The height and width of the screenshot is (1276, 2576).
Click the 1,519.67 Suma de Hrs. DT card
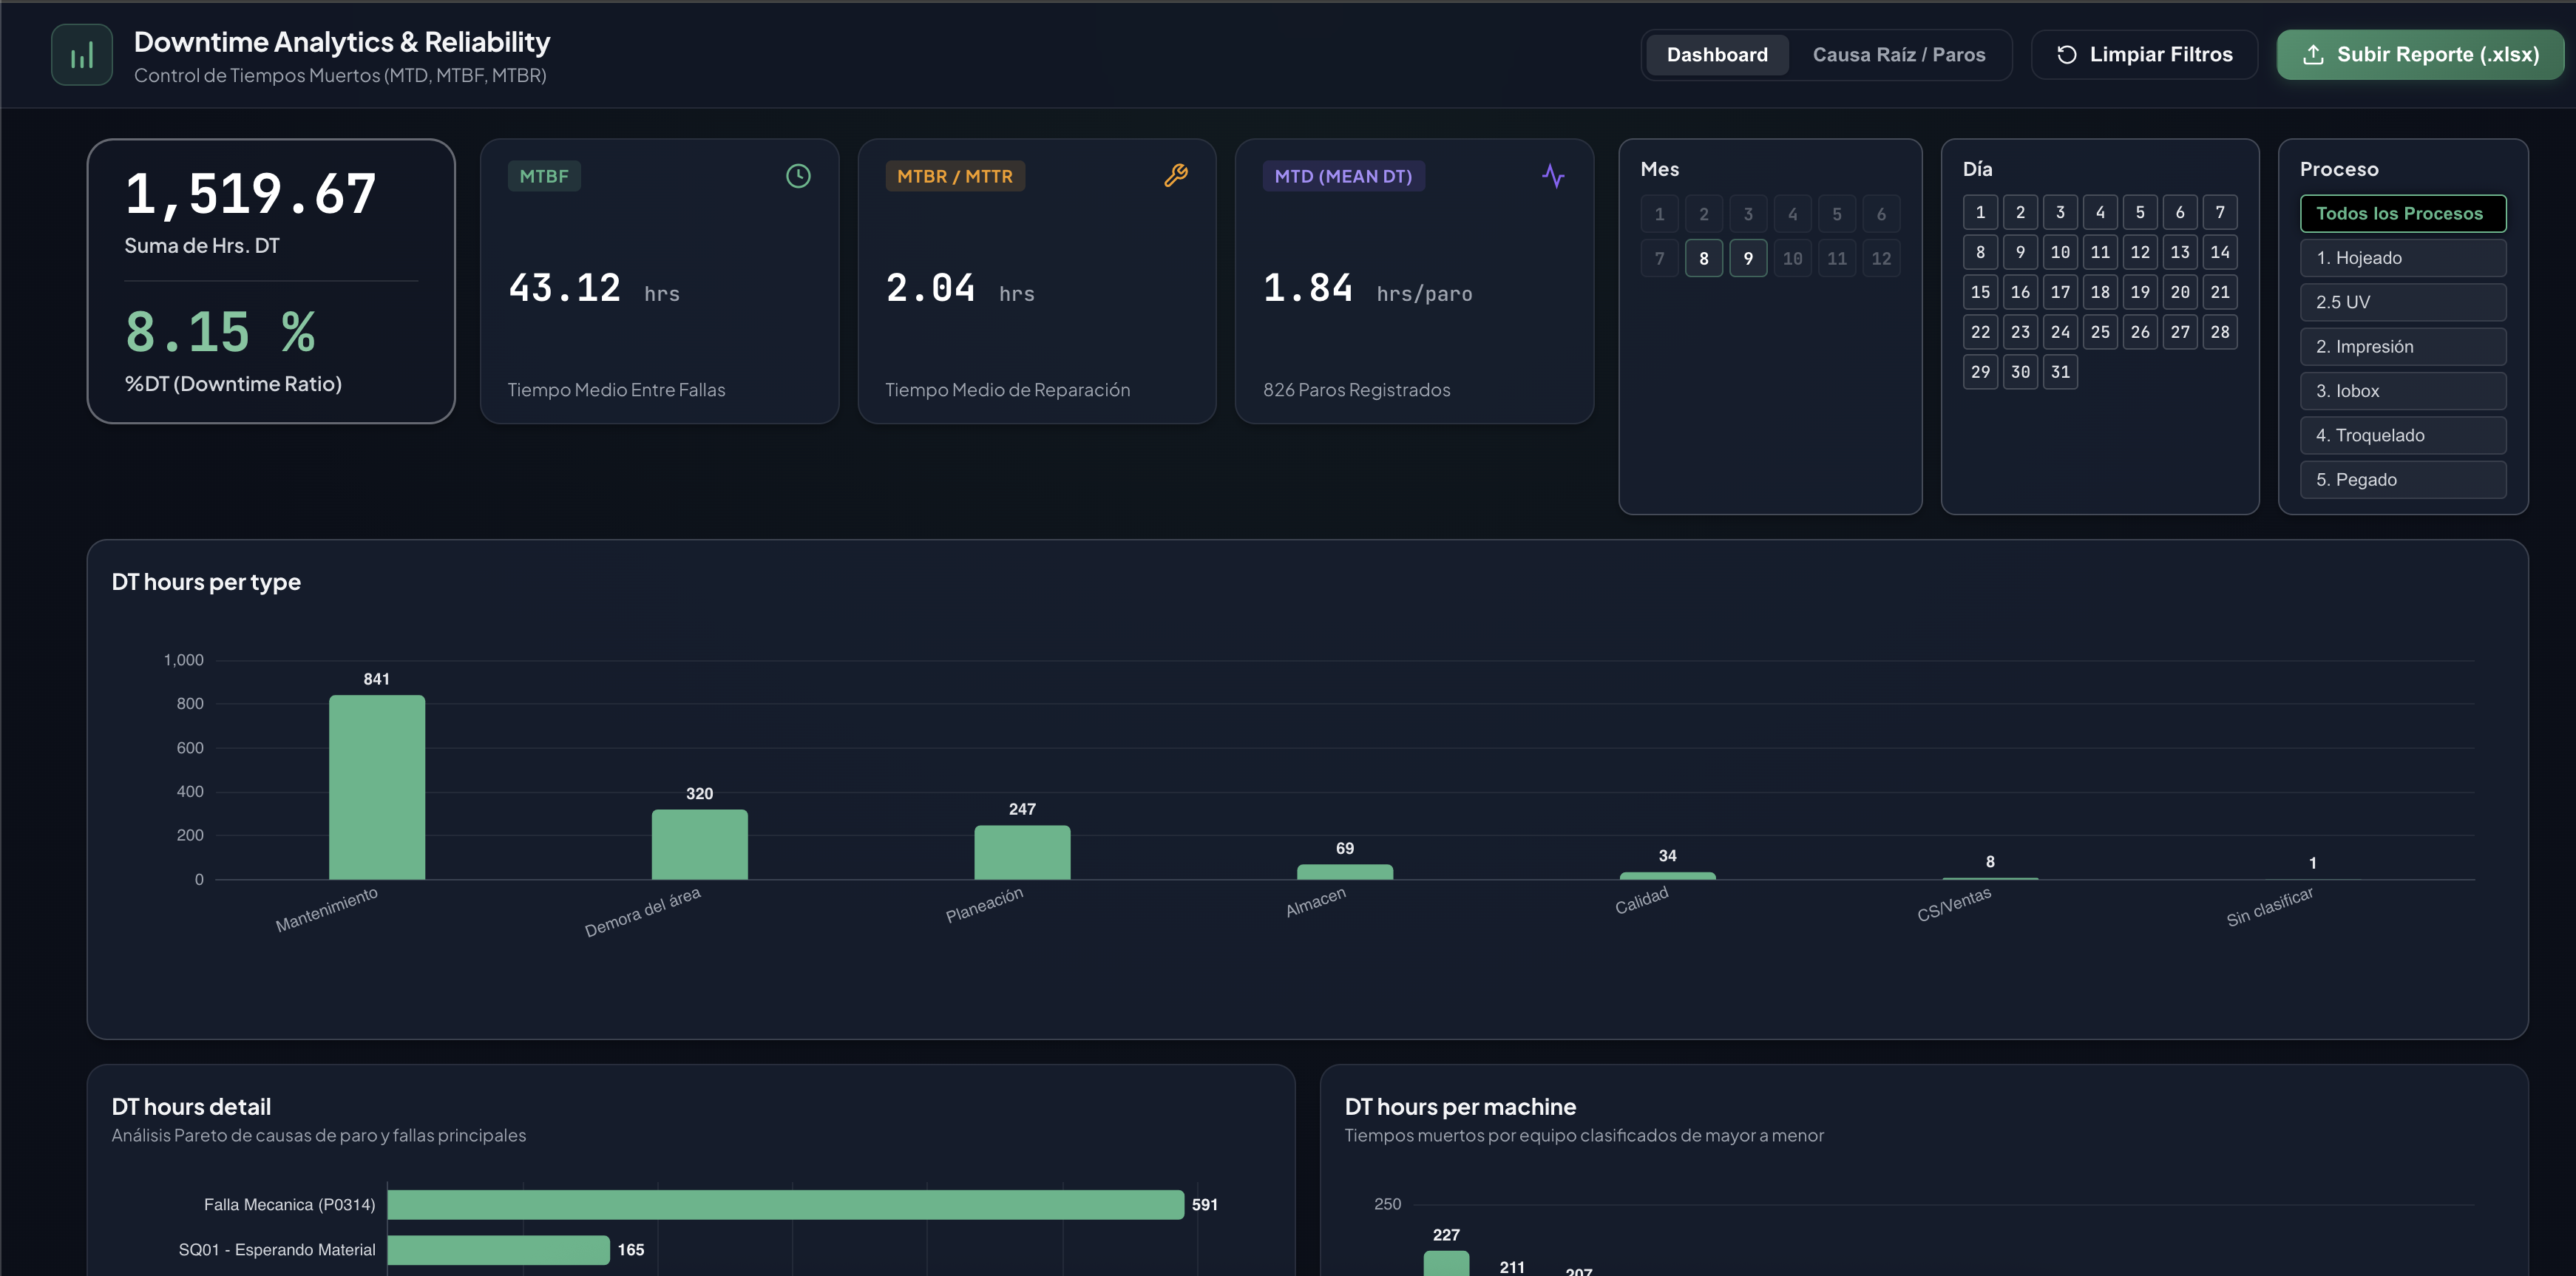coord(271,281)
